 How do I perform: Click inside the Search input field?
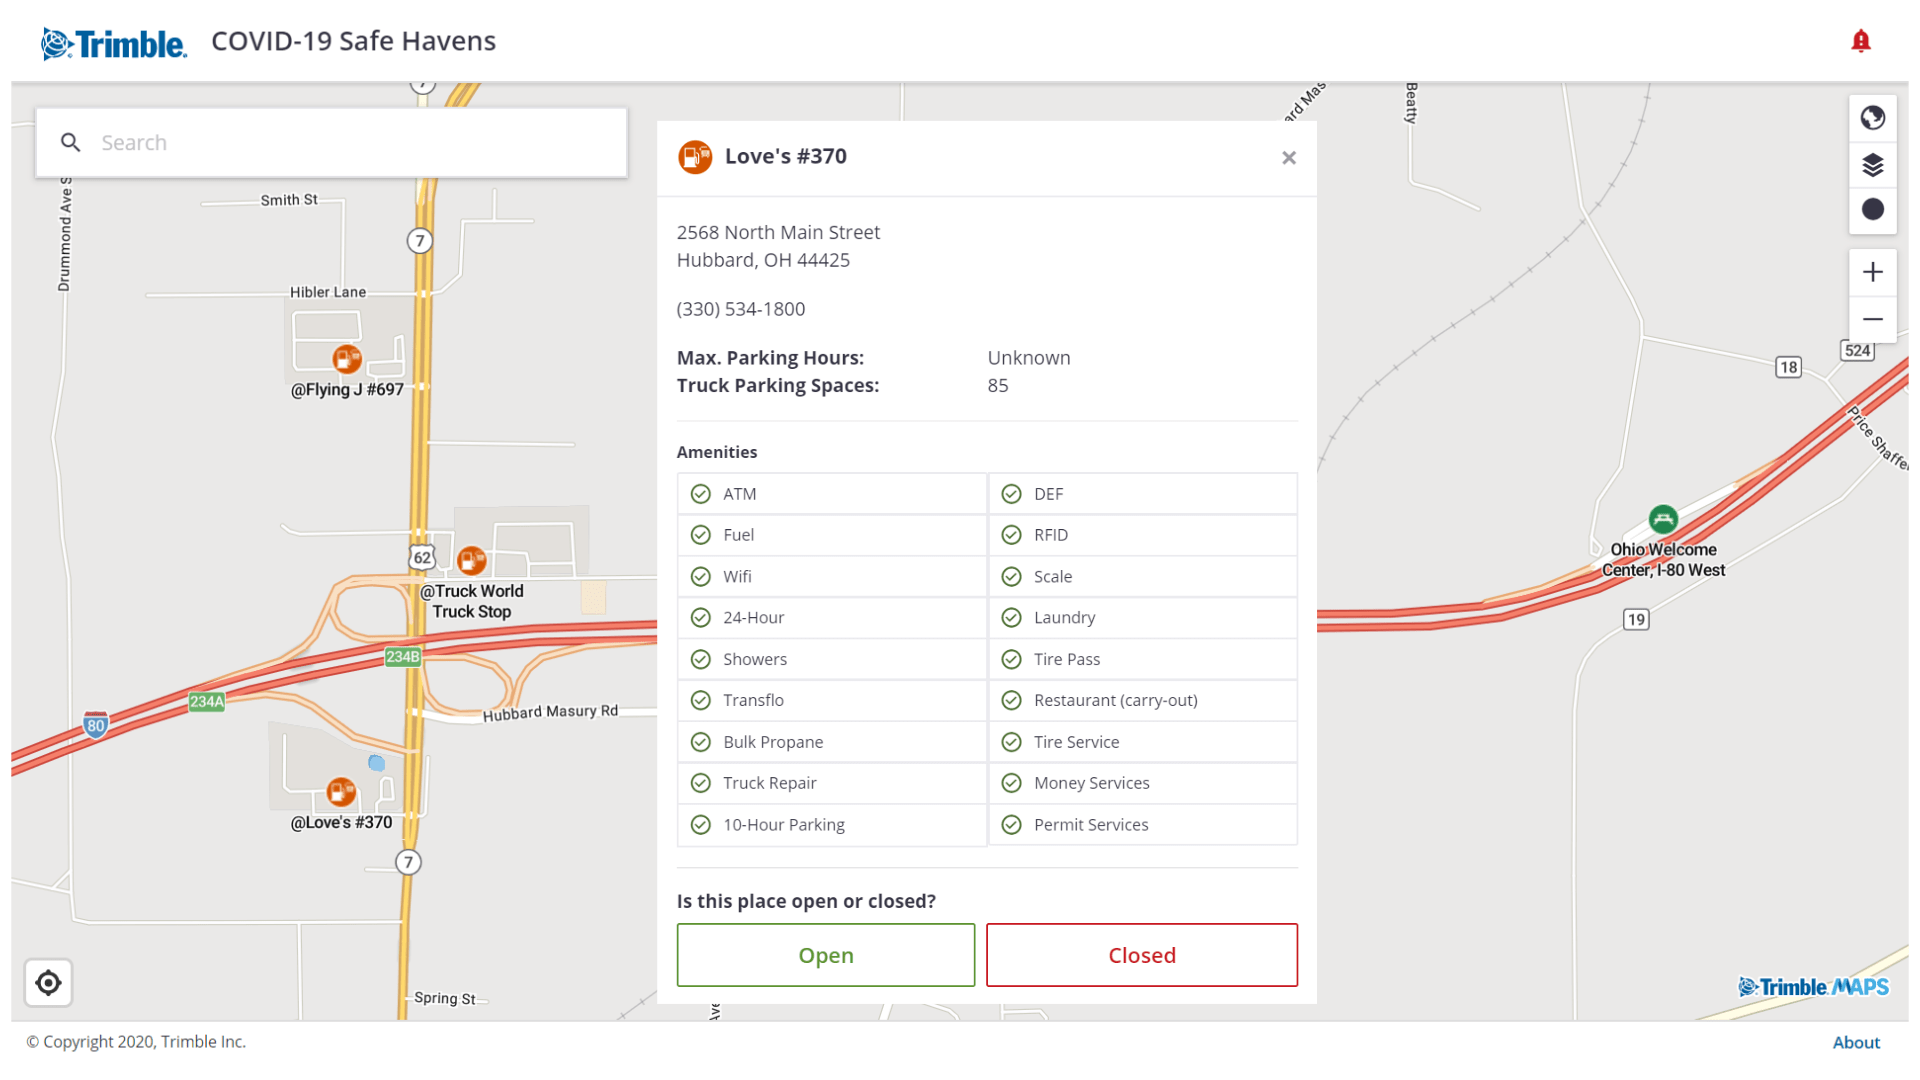click(350, 142)
